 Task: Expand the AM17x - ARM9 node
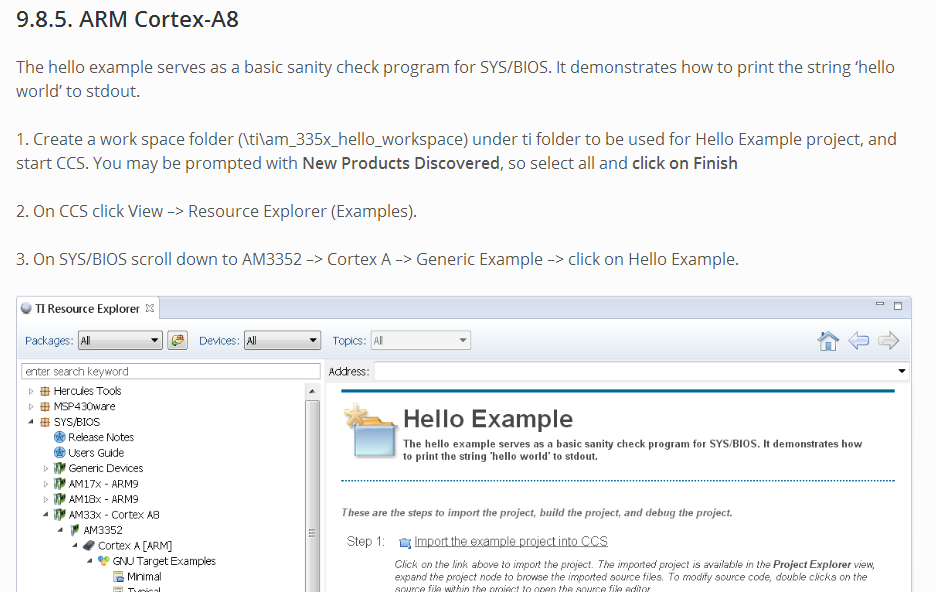(x=46, y=484)
